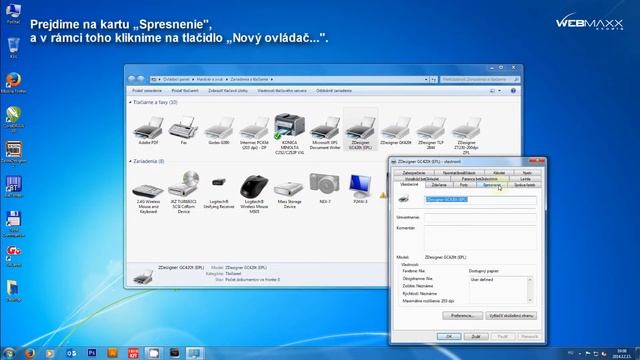The height and width of the screenshot is (360, 640).
Task: Click the Windows Start button
Action: click(x=9, y=353)
